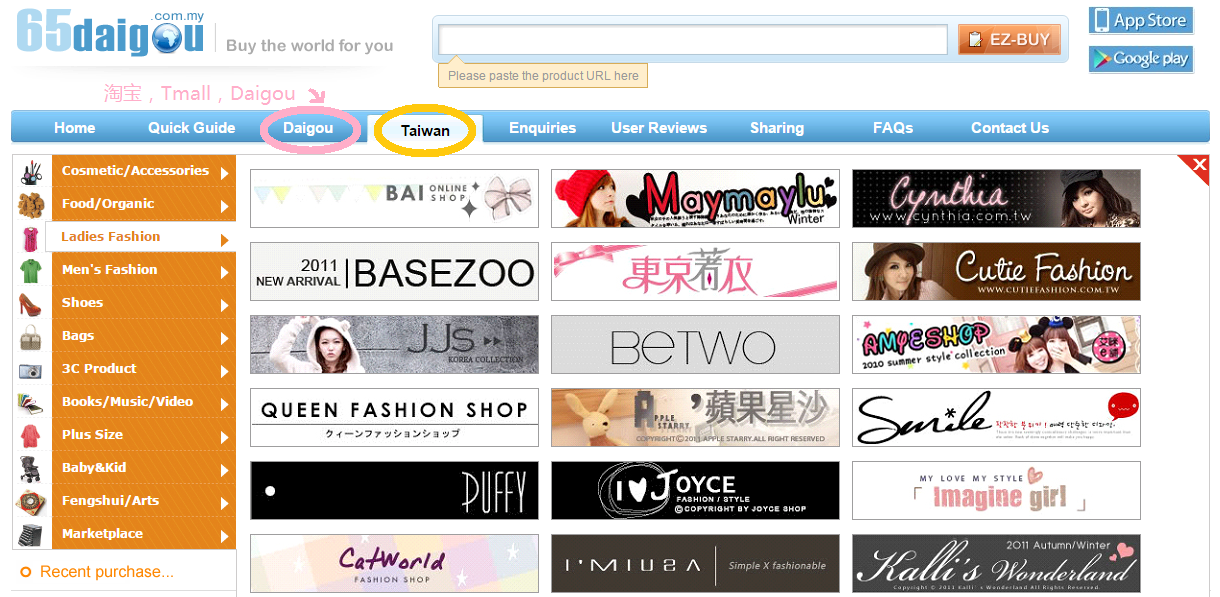
Task: Click the pink dress icon beside Ladies Fashion
Action: point(30,238)
